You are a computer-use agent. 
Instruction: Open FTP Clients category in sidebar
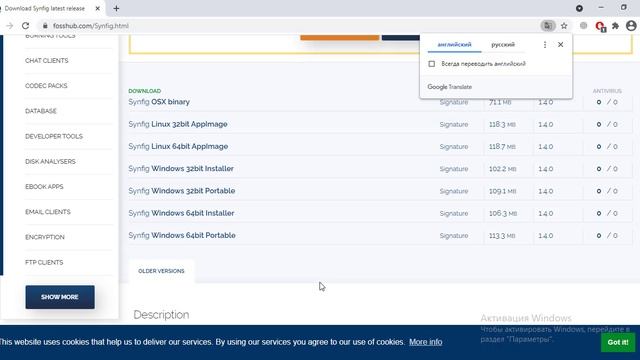44,262
